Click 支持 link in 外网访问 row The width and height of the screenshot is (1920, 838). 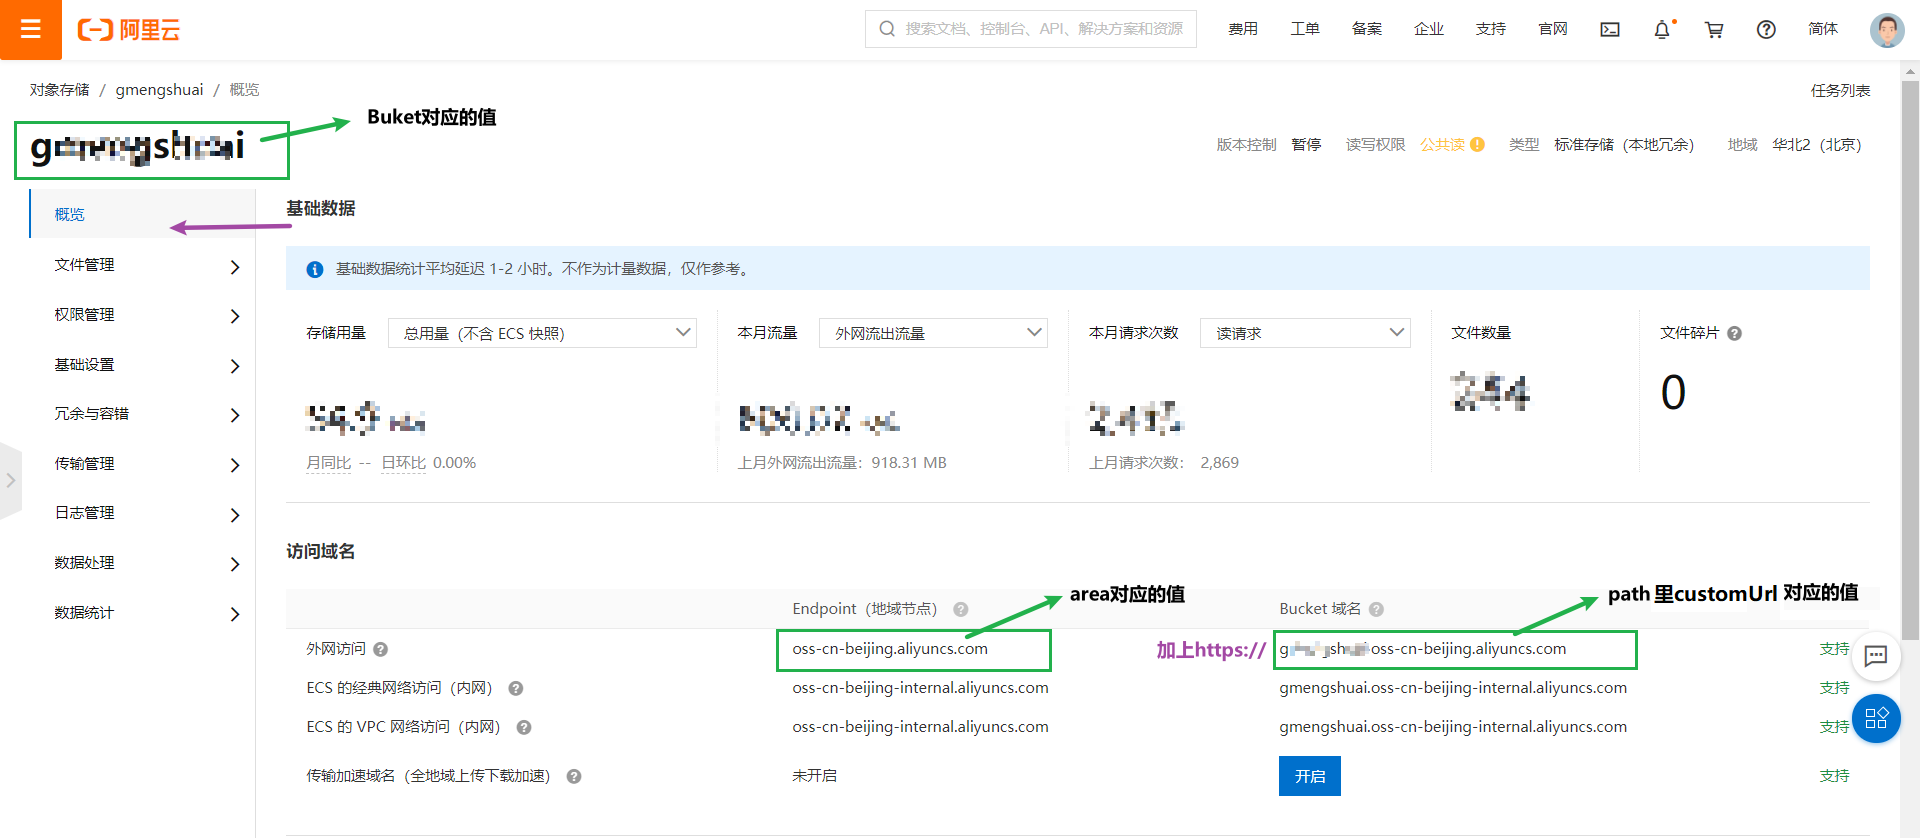pos(1835,649)
